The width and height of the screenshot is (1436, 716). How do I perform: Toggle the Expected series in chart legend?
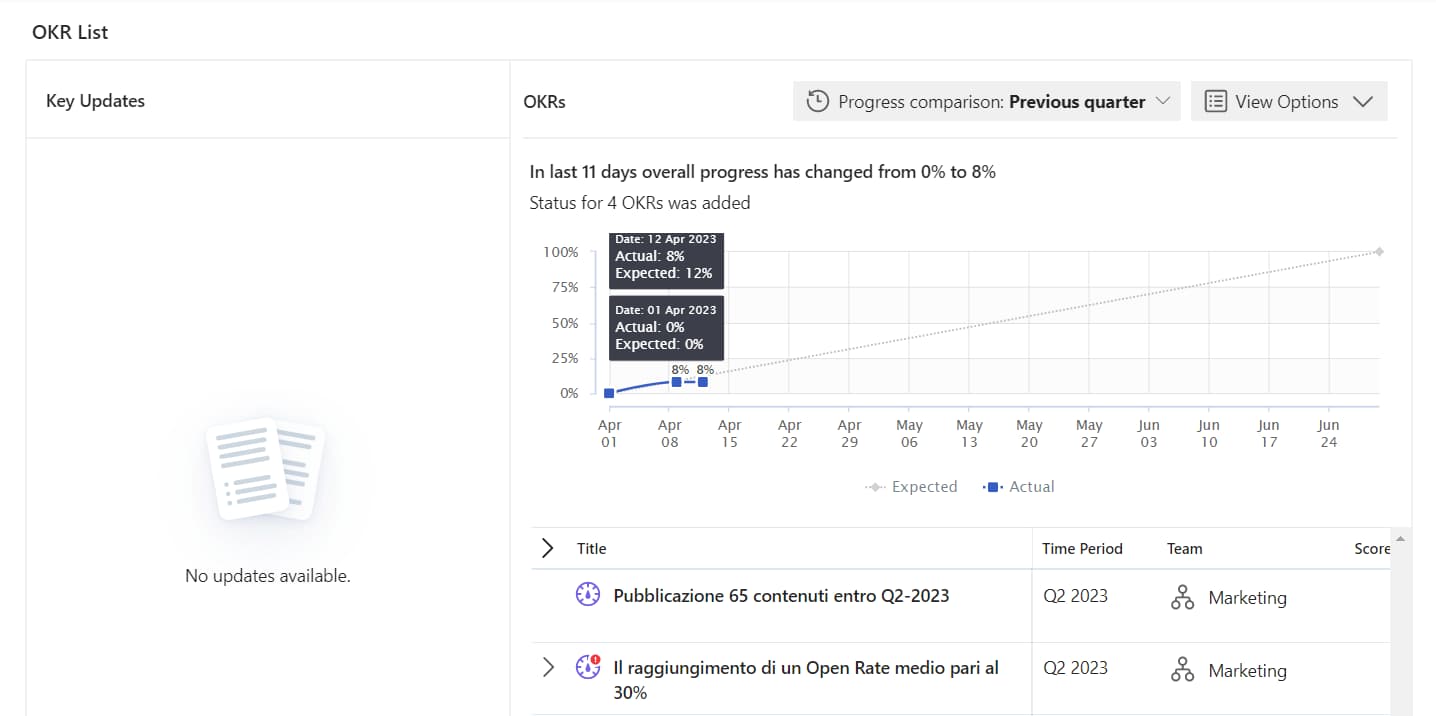point(912,487)
